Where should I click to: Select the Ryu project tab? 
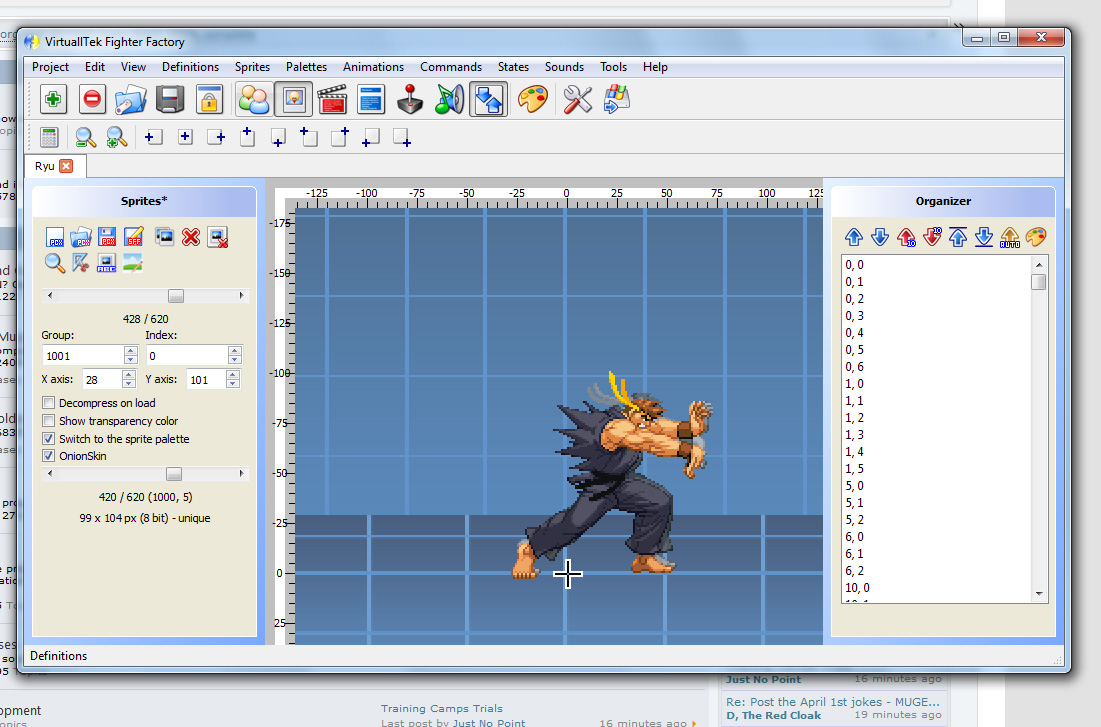(x=45, y=166)
